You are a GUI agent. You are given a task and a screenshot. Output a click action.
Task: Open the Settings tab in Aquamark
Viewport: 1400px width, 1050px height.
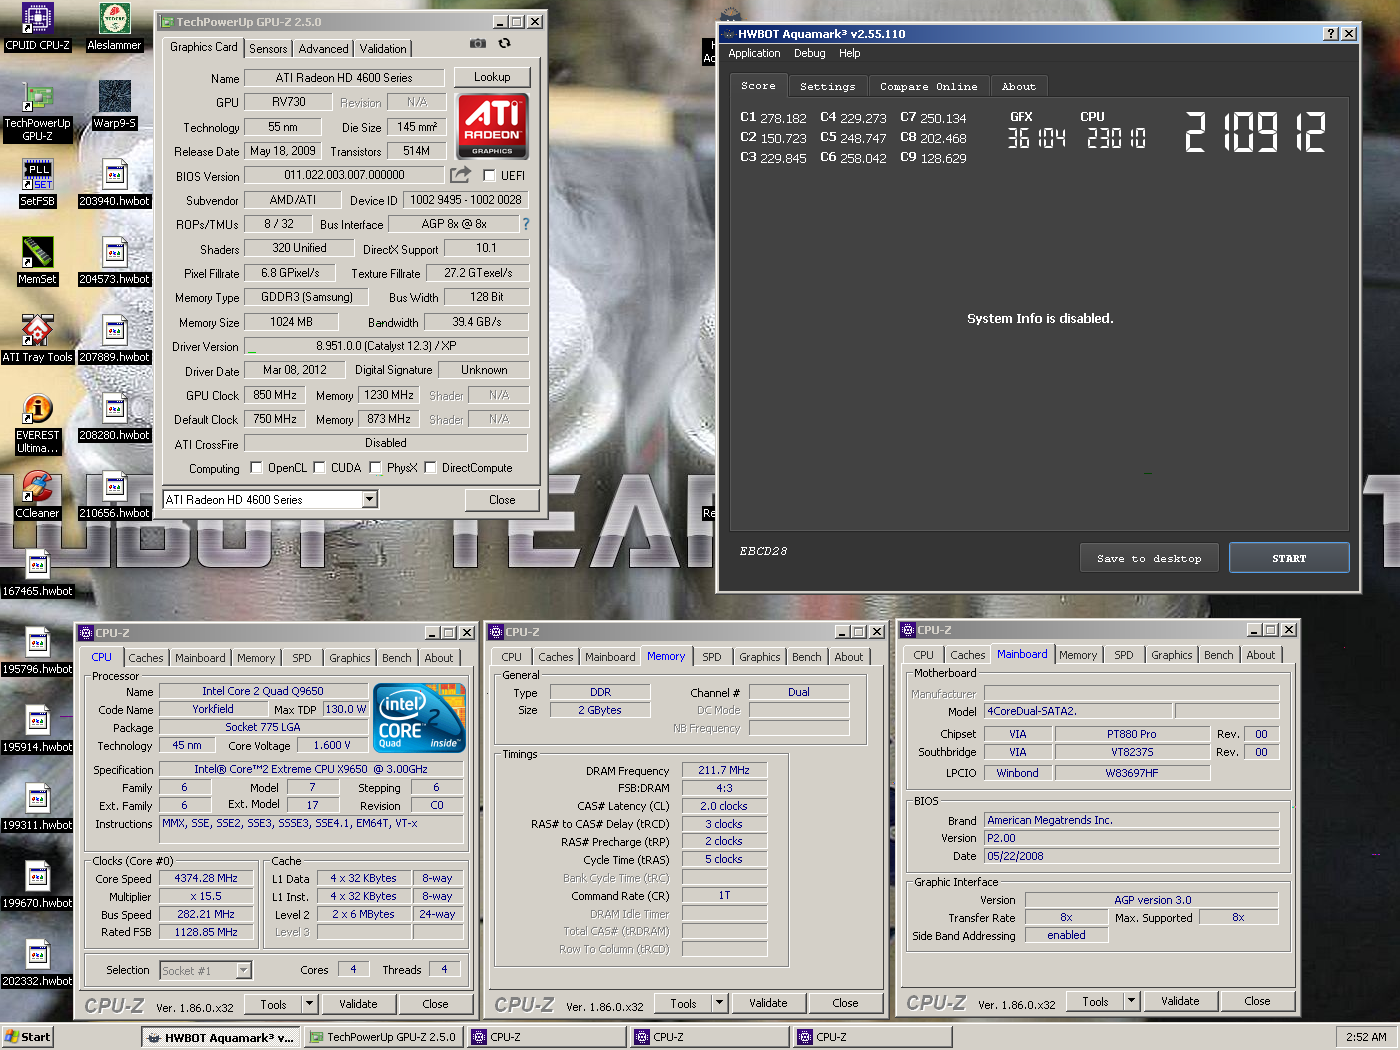828,86
